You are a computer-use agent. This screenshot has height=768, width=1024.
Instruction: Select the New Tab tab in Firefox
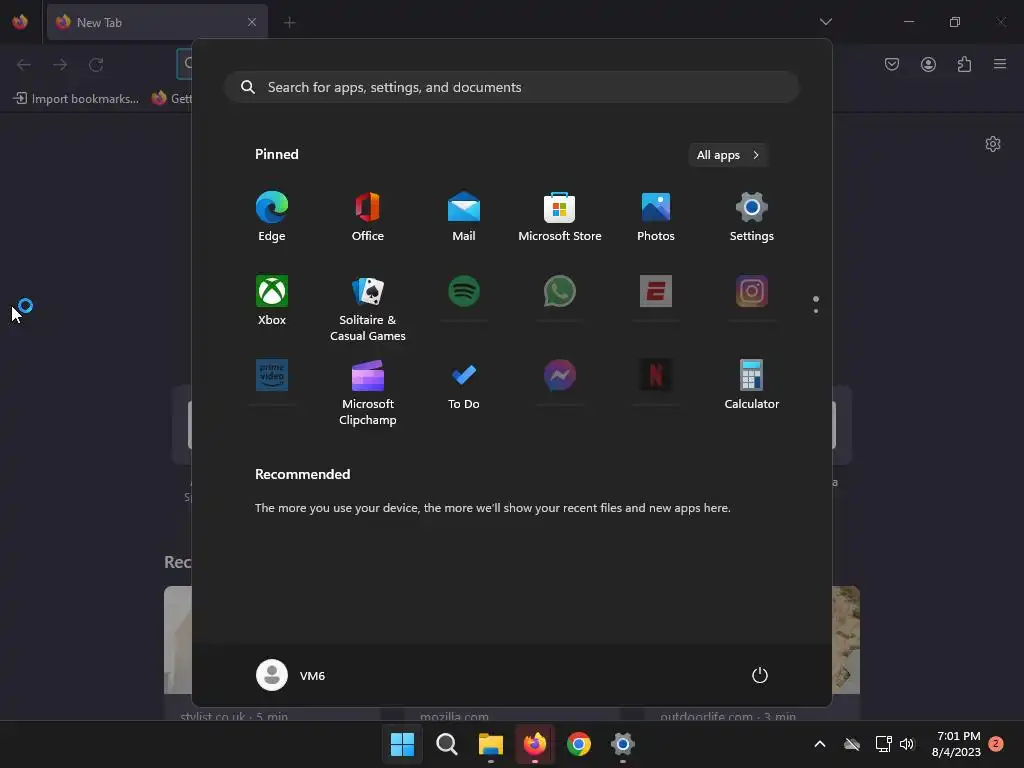(157, 22)
